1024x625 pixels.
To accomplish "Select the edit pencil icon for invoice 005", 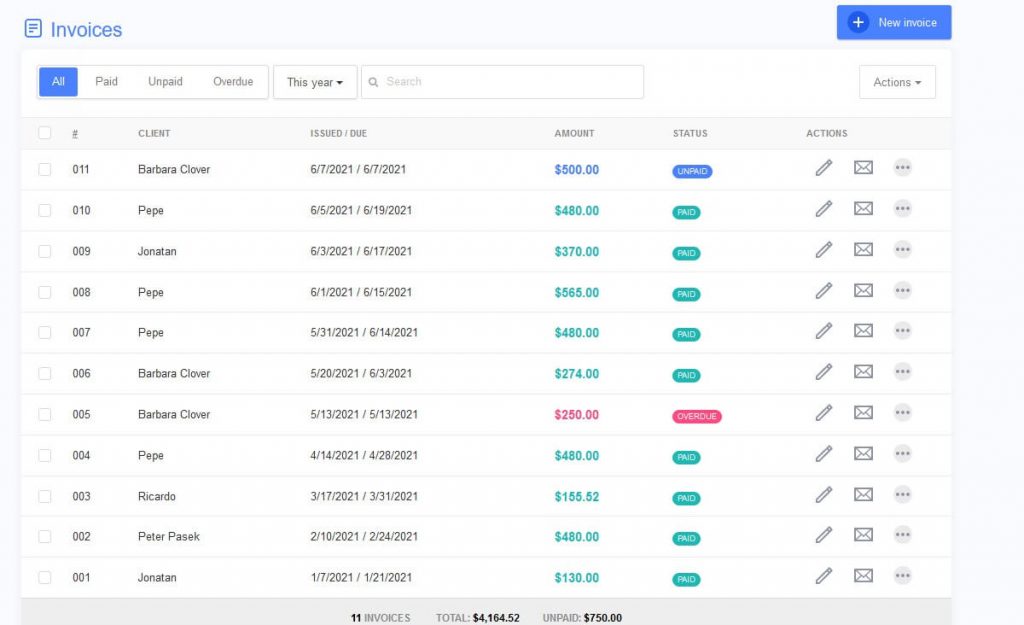I will (823, 412).
